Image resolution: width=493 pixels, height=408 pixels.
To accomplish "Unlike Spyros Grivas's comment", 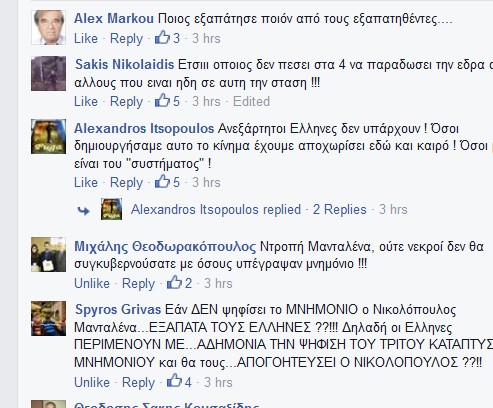I will [x=92, y=382].
